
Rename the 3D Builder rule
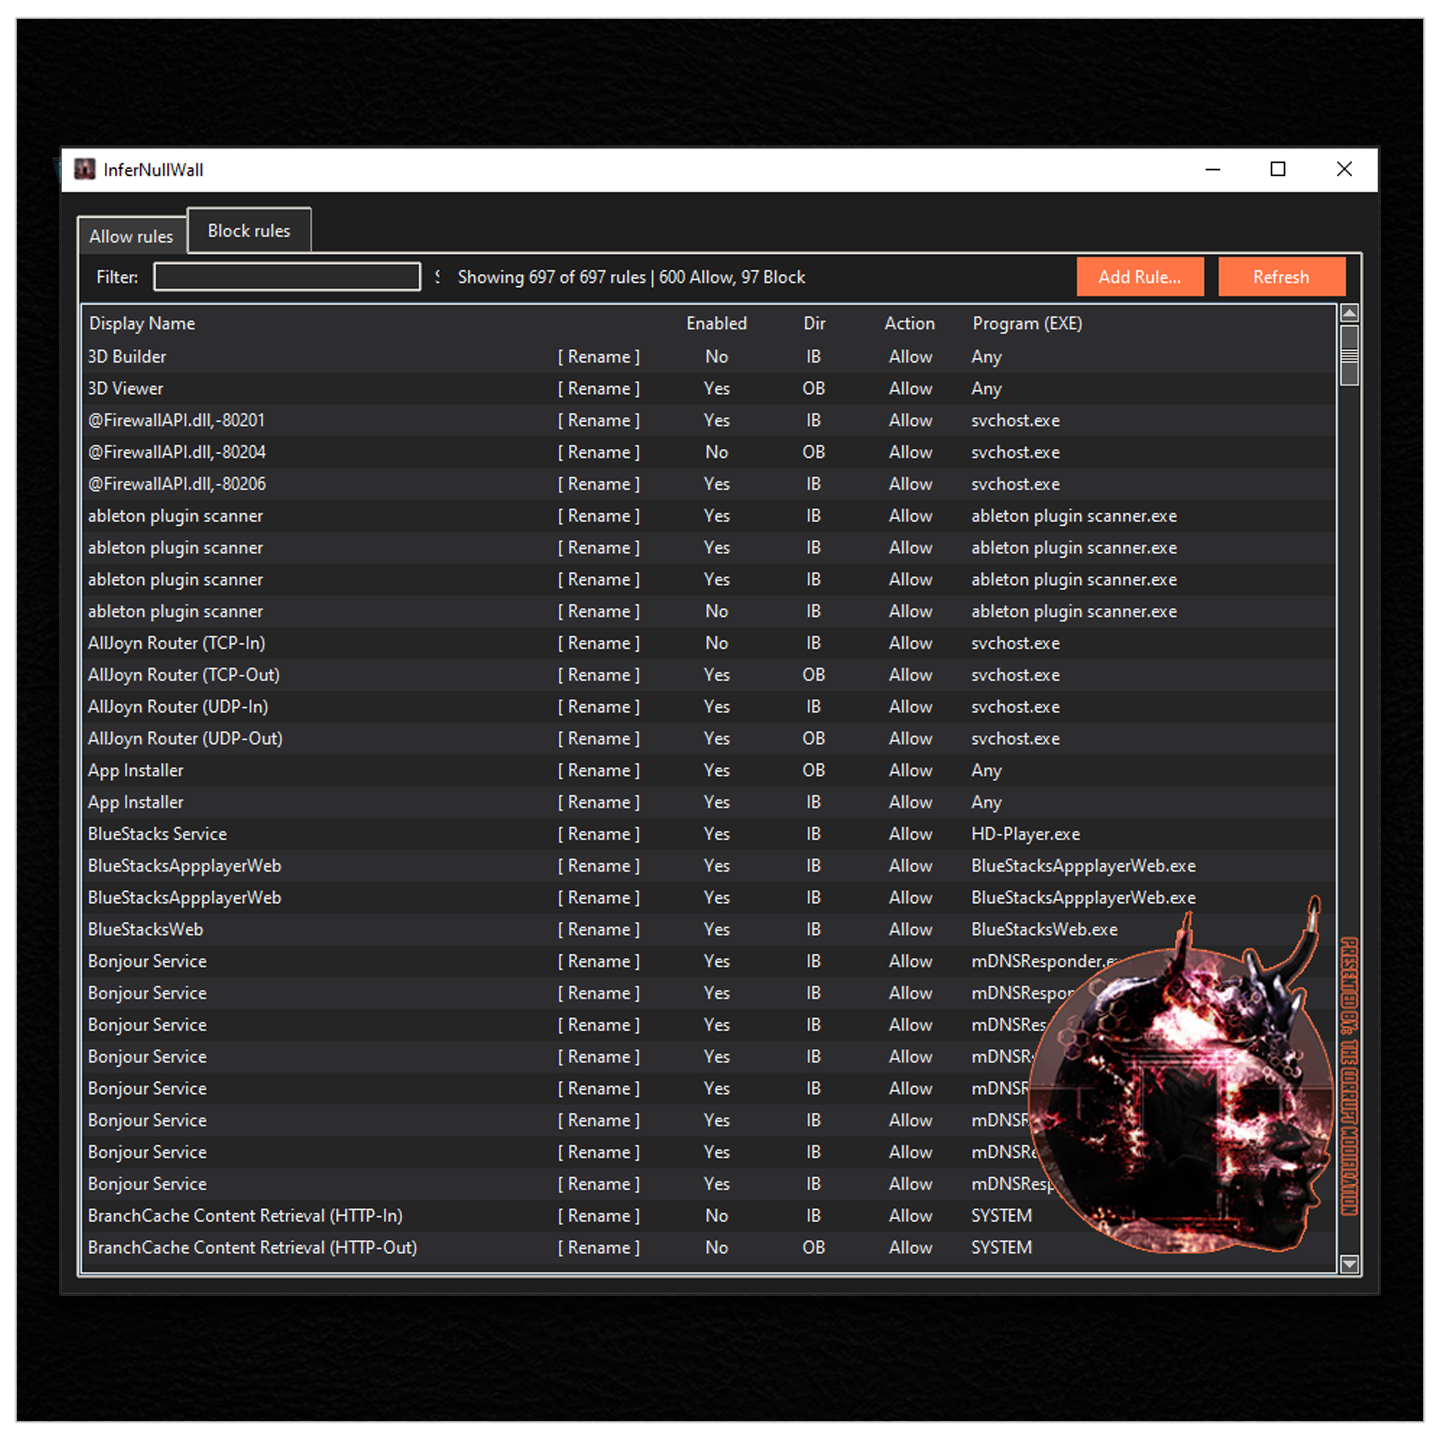tap(599, 357)
